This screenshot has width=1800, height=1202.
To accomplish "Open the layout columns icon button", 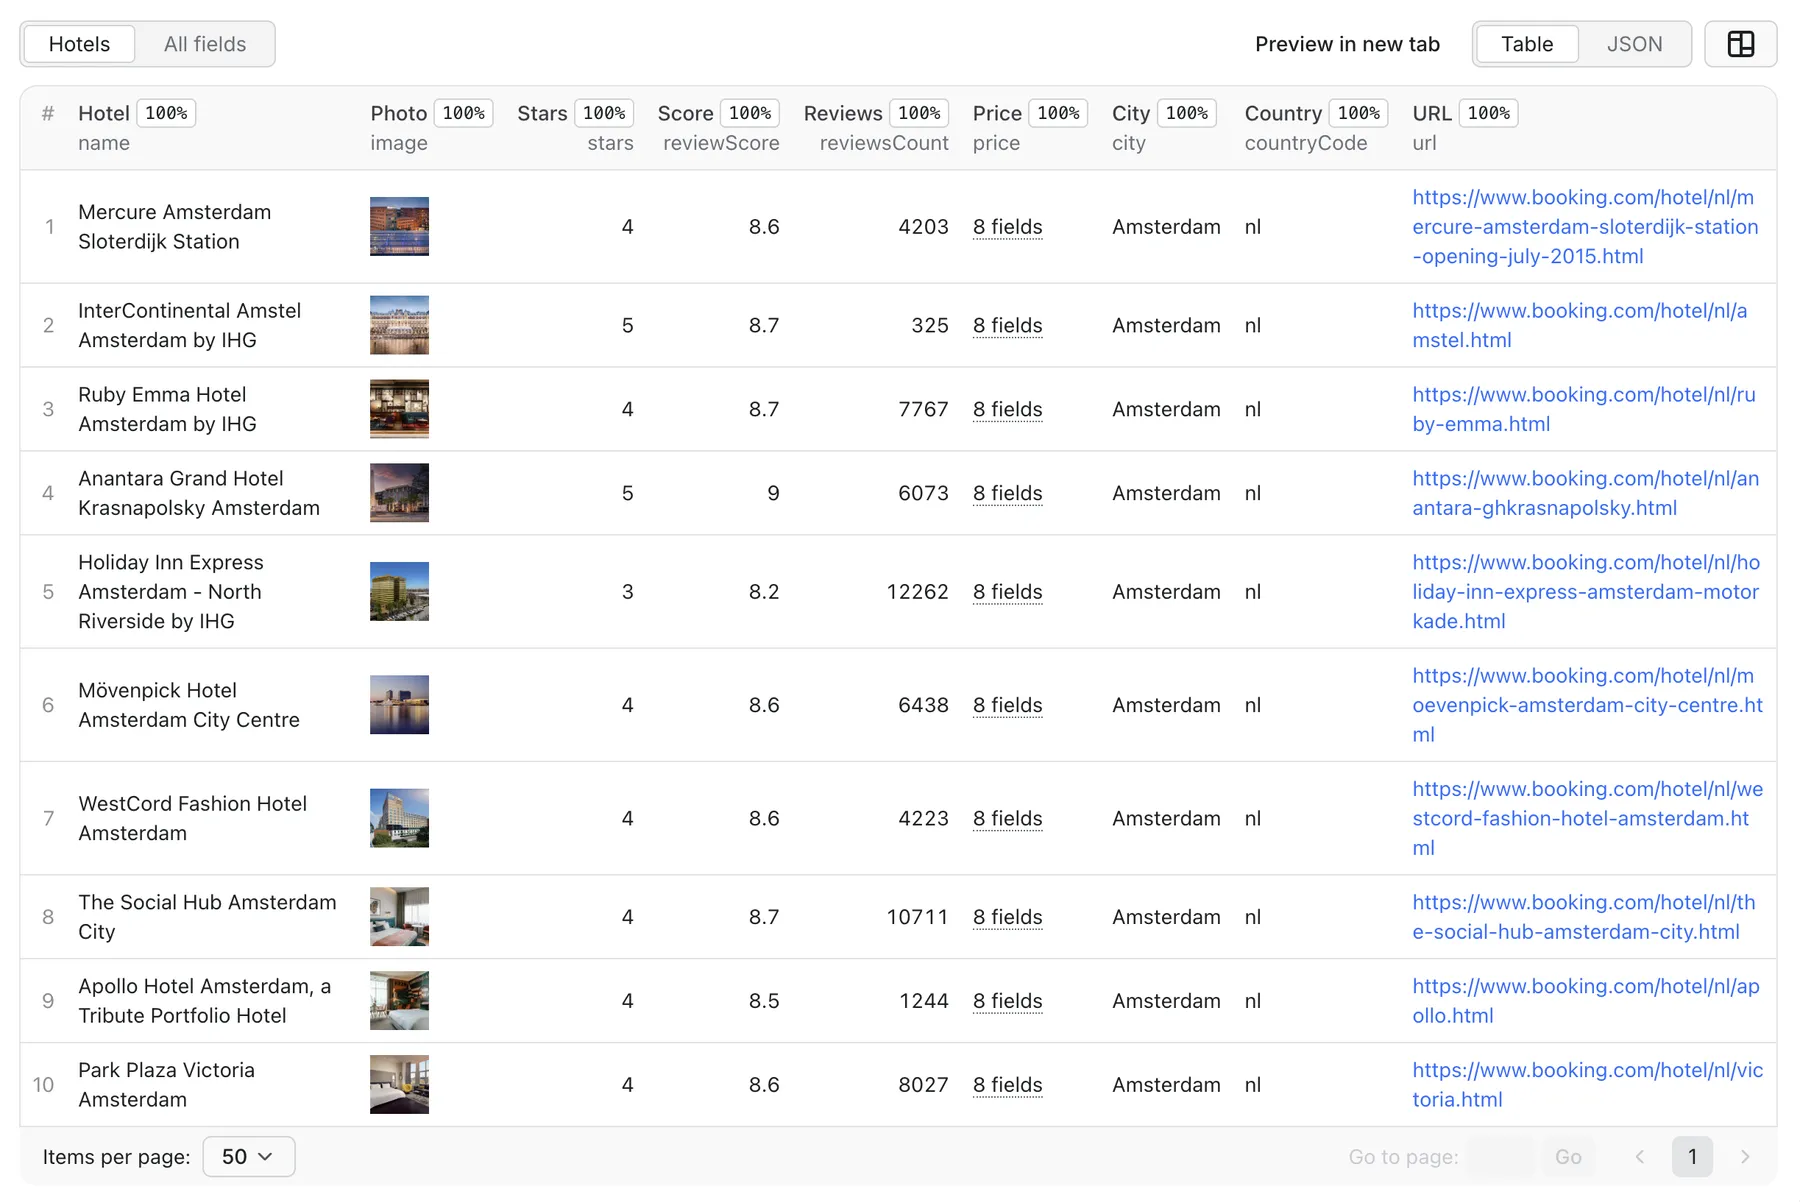I will click(1740, 44).
